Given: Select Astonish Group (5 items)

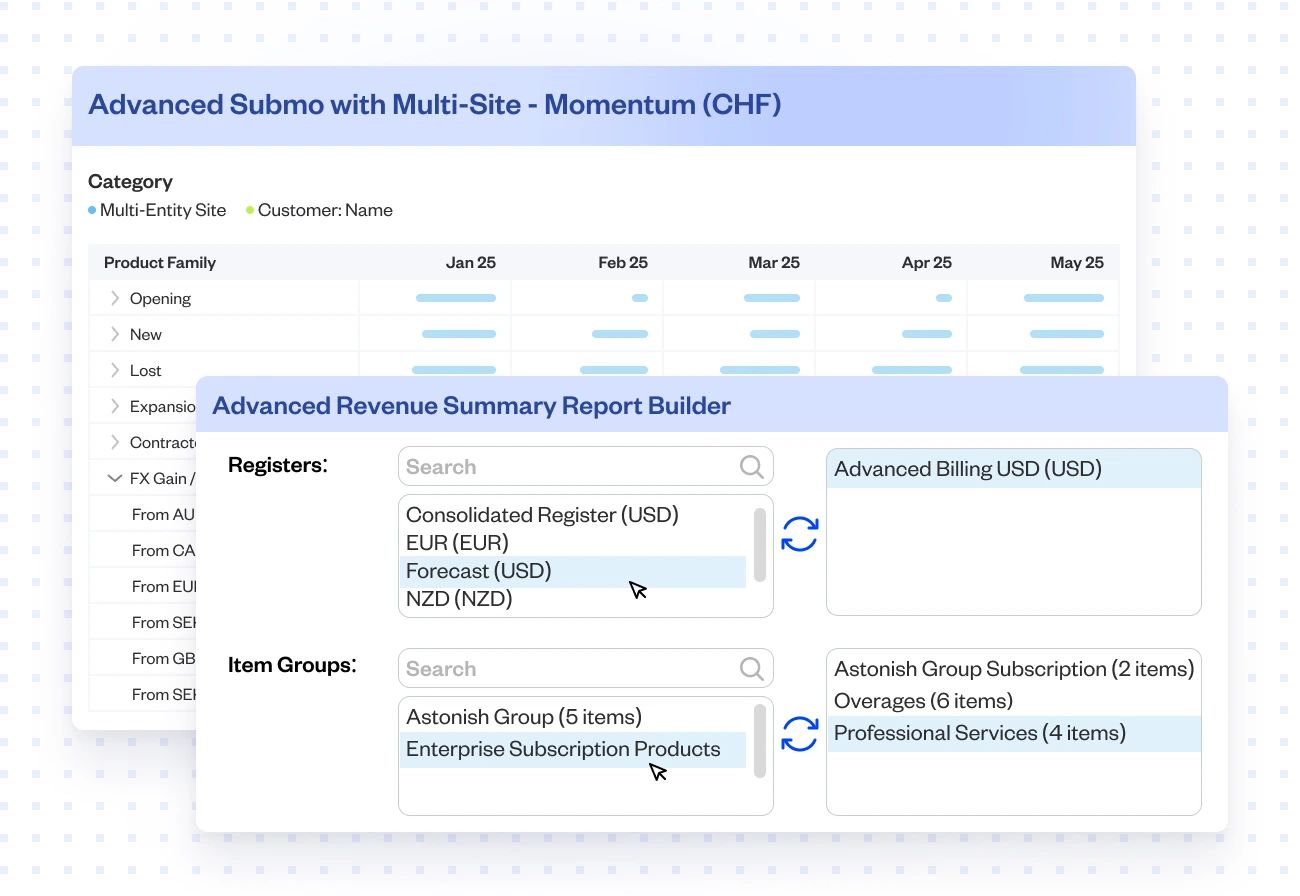Looking at the screenshot, I should pyautogui.click(x=523, y=717).
